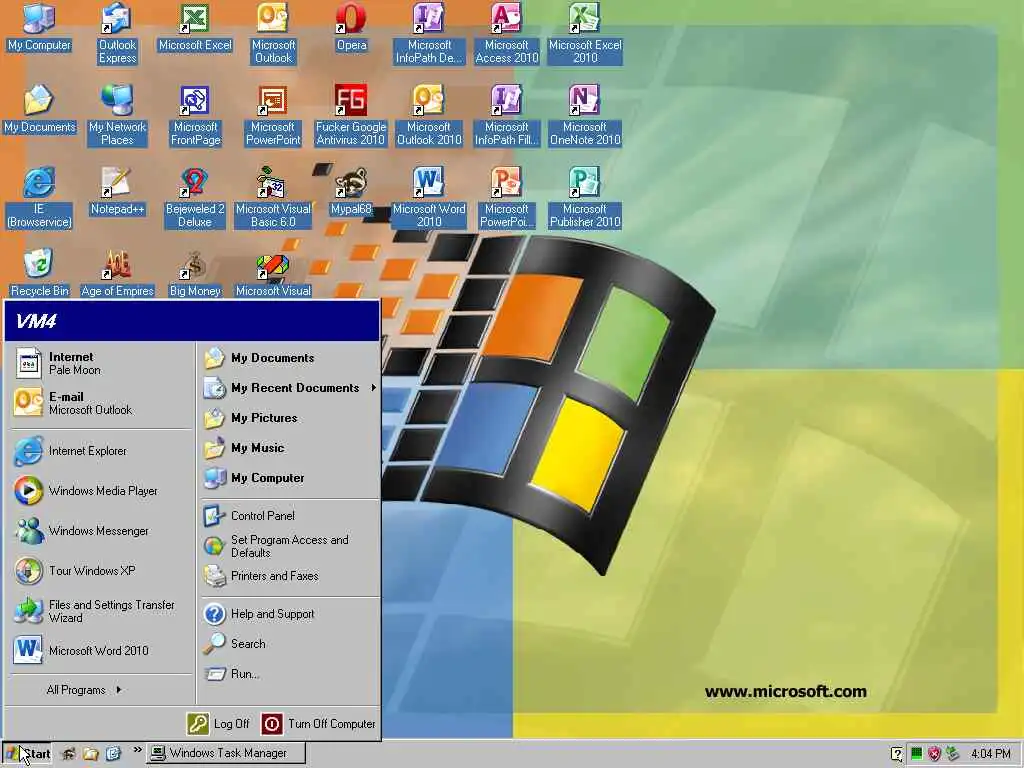Open E-mail Microsoft Outlook in Start menu
This screenshot has width=1024, height=768.
pyautogui.click(x=101, y=403)
